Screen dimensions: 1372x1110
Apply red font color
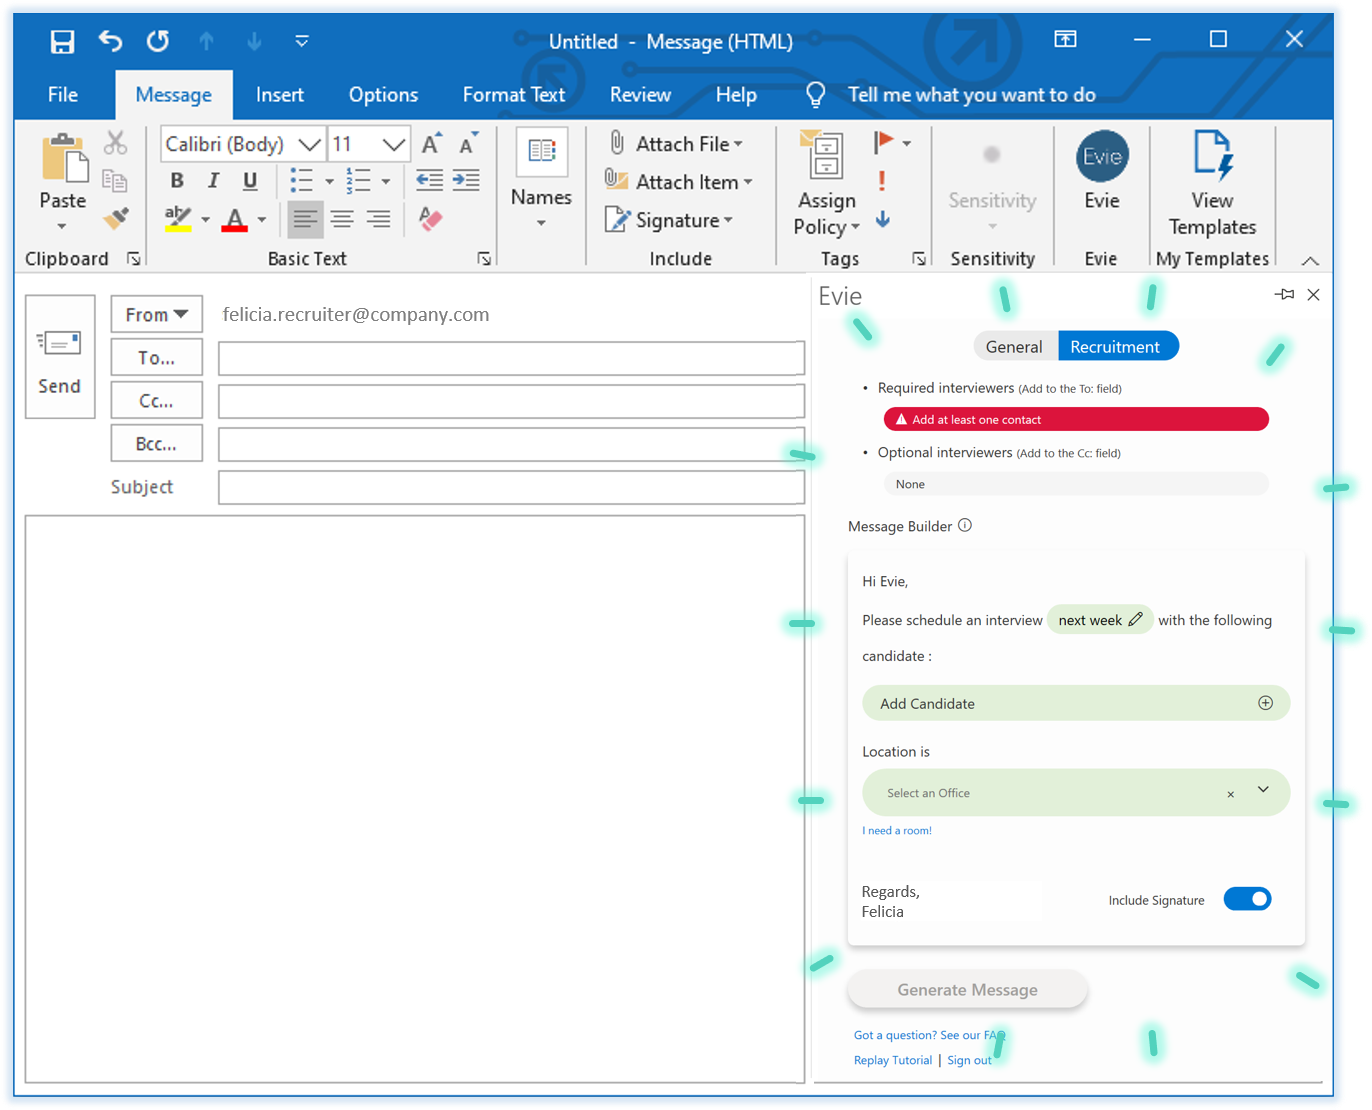[x=235, y=219]
